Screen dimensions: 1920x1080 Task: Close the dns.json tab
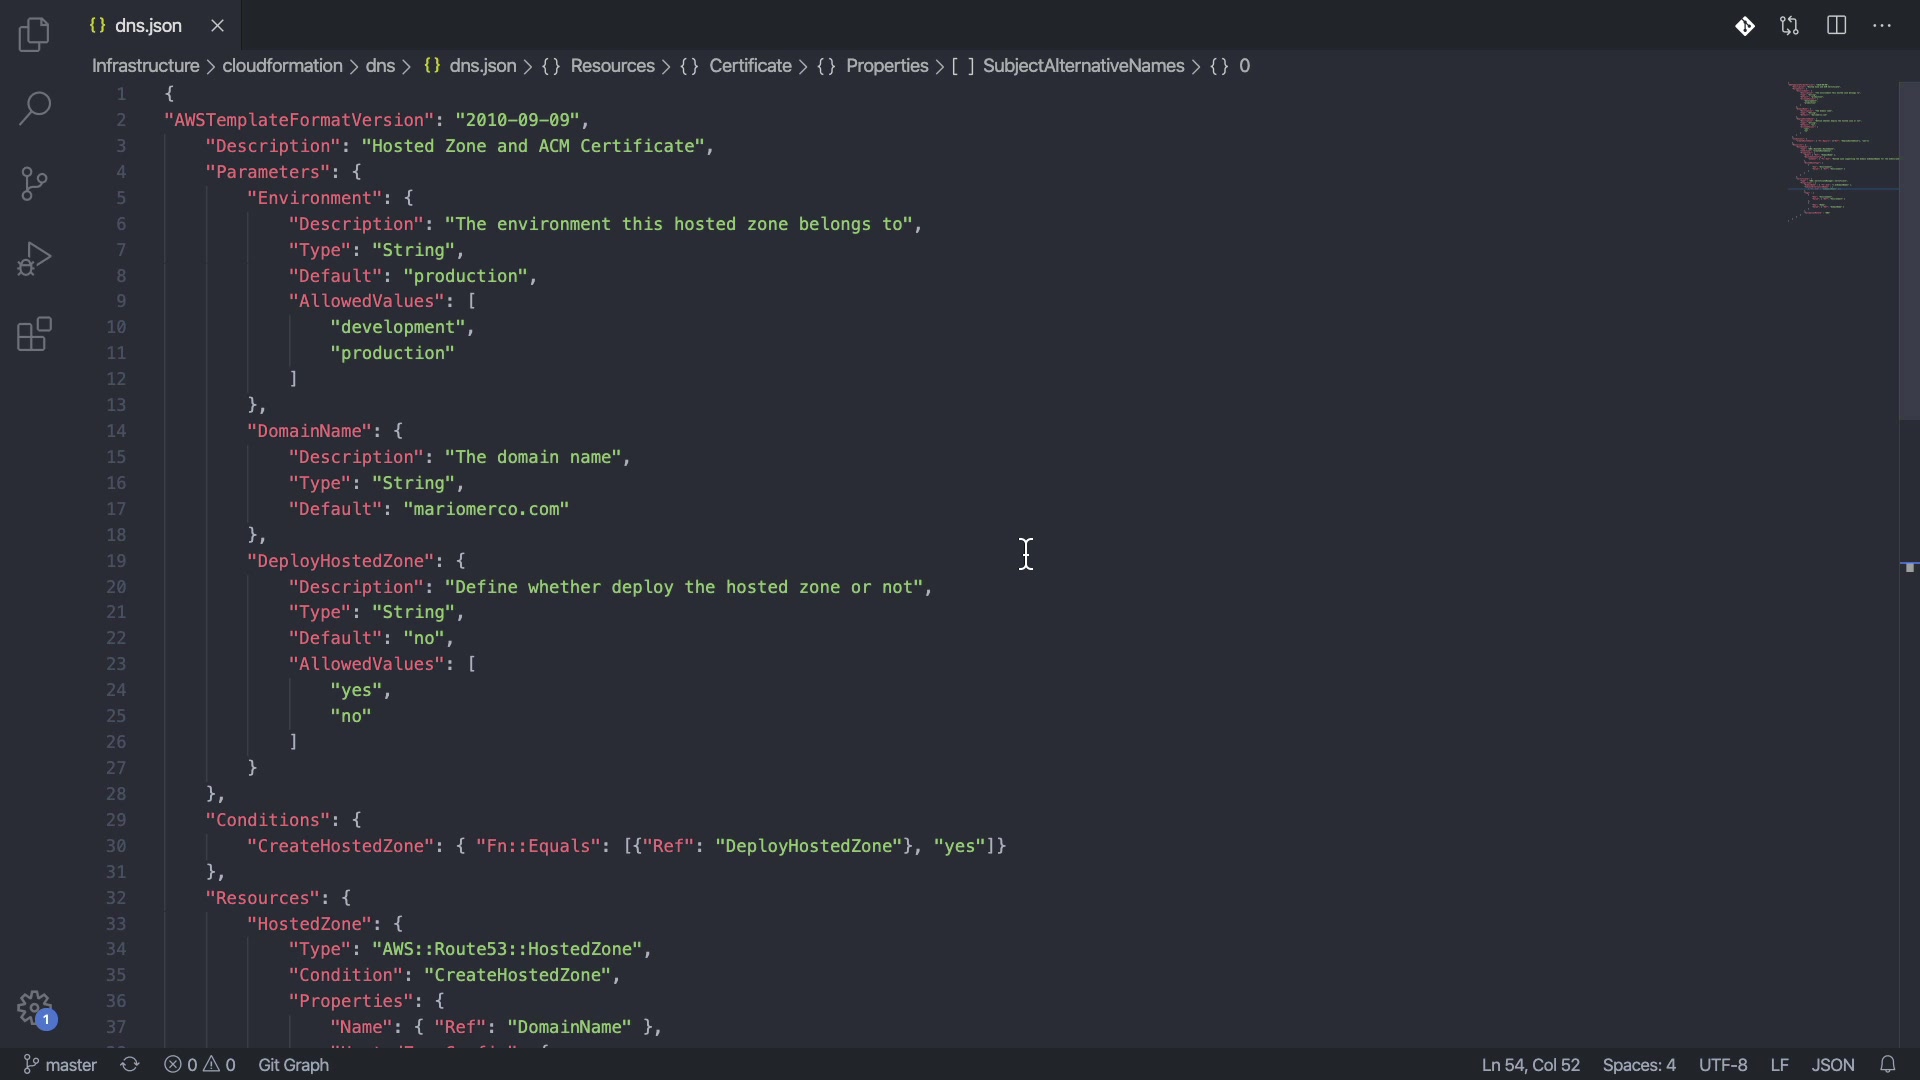tap(218, 26)
